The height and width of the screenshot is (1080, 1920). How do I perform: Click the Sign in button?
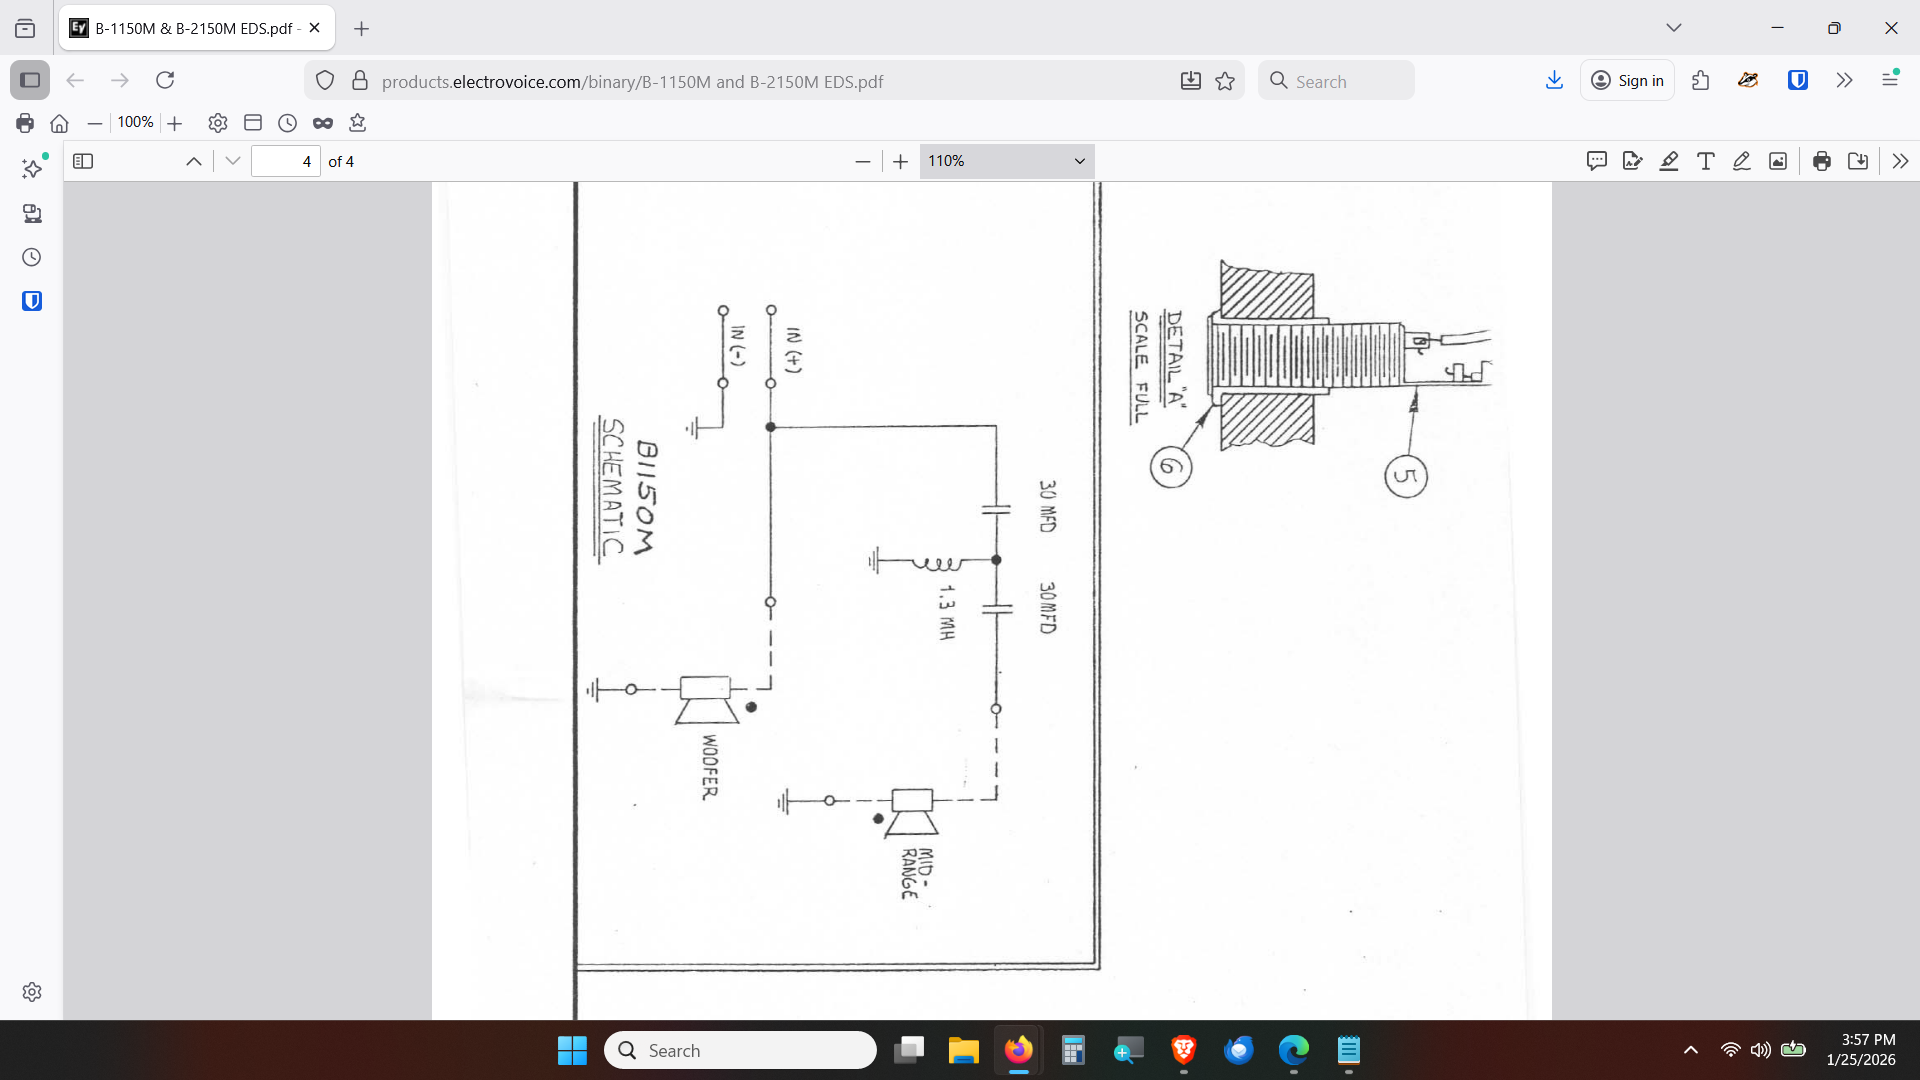[1627, 80]
